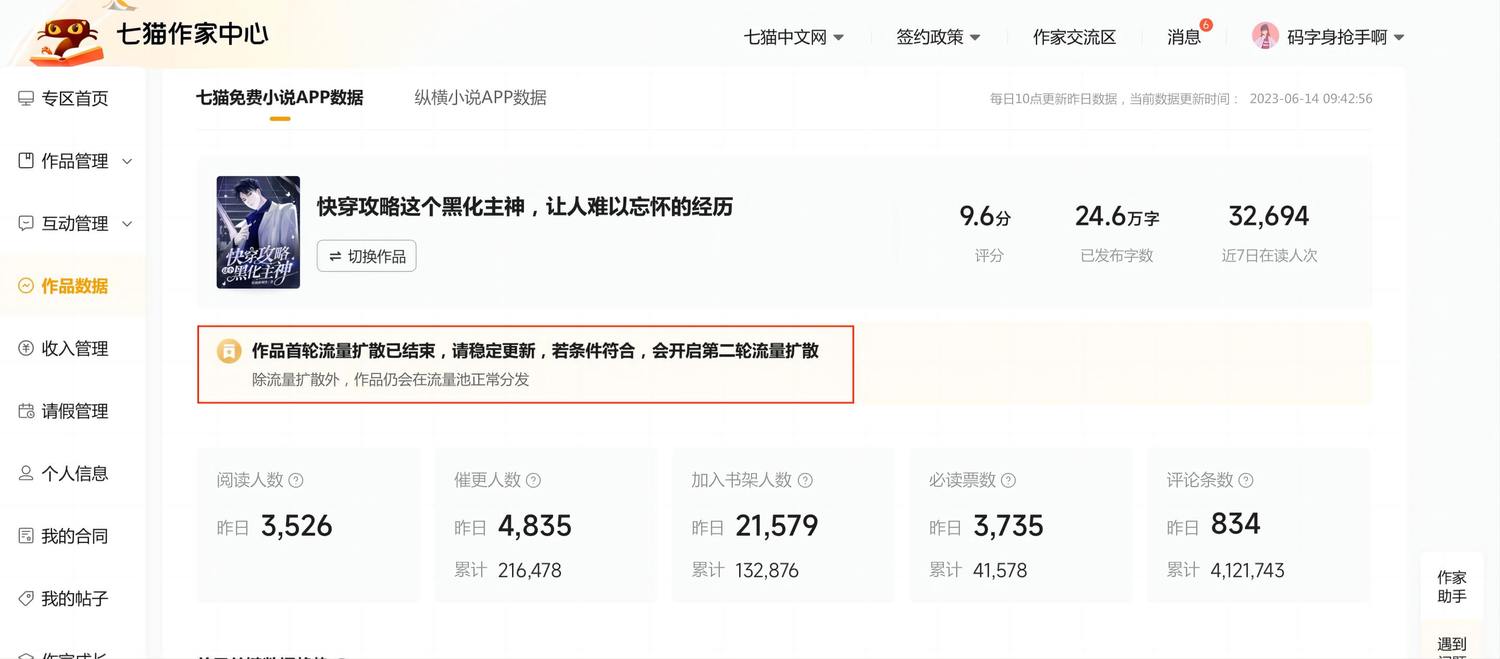Click the red message count badge
This screenshot has height=659, width=1500.
1206,25
